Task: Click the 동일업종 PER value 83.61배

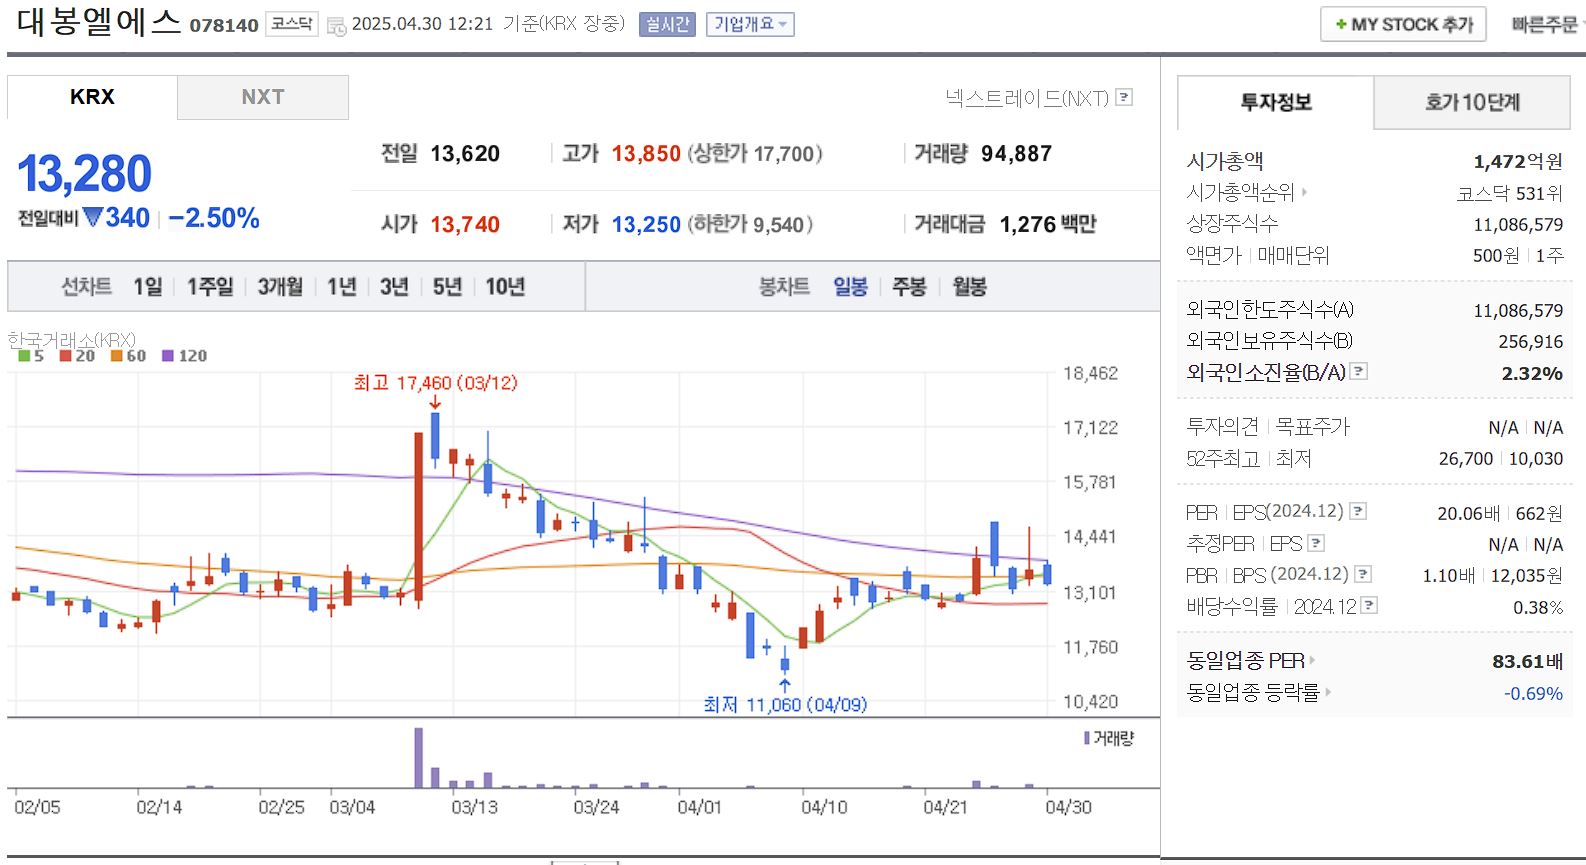Action: click(x=1527, y=661)
